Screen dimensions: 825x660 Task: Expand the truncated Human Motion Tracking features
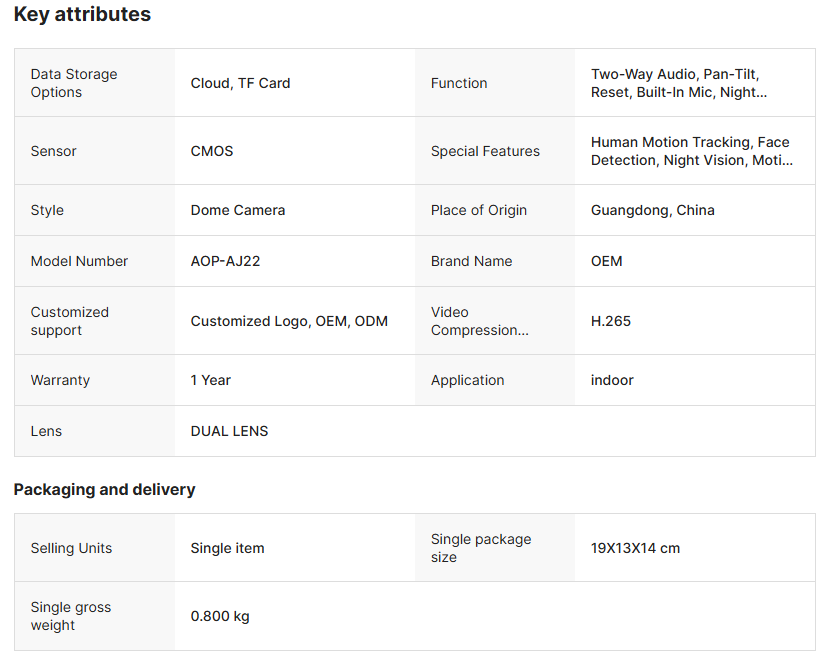[690, 151]
